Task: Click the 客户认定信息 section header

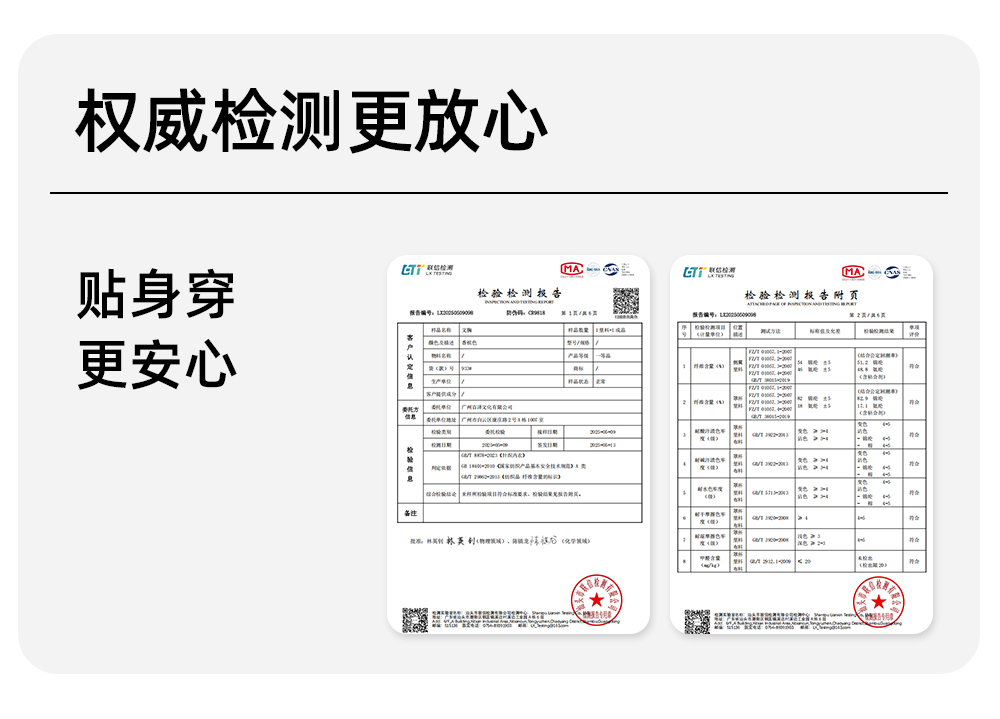Action: click(410, 361)
